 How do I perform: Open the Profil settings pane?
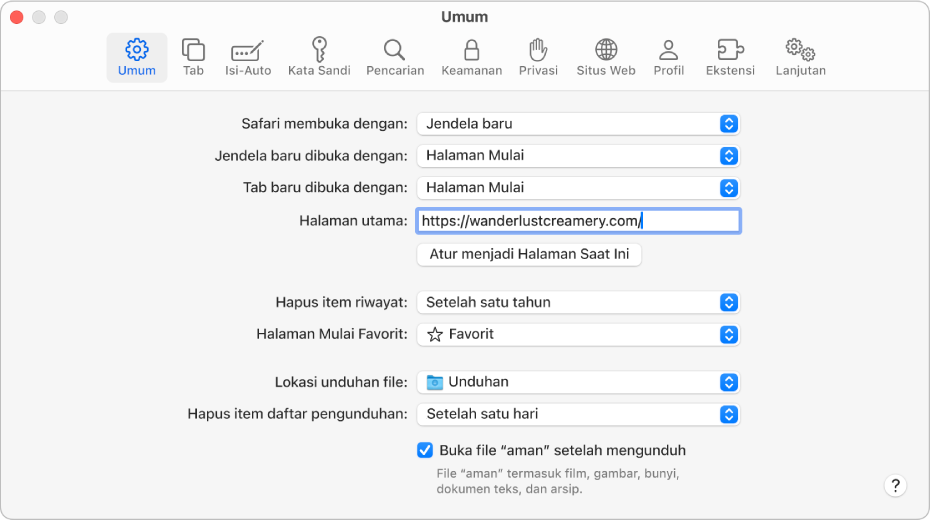pos(669,57)
